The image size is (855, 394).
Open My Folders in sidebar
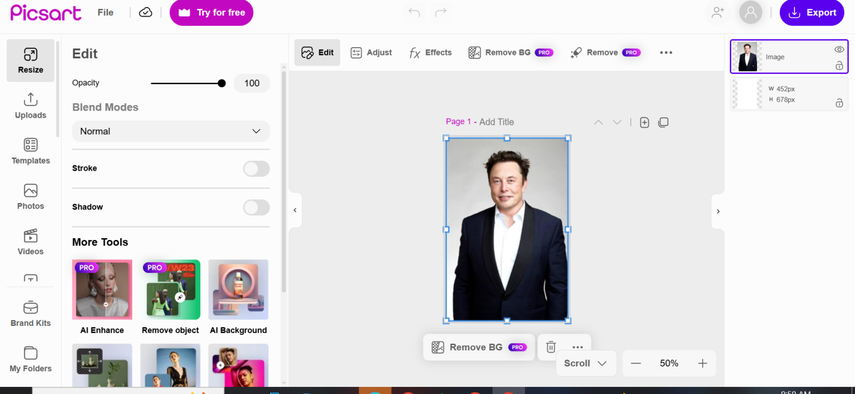click(x=31, y=359)
